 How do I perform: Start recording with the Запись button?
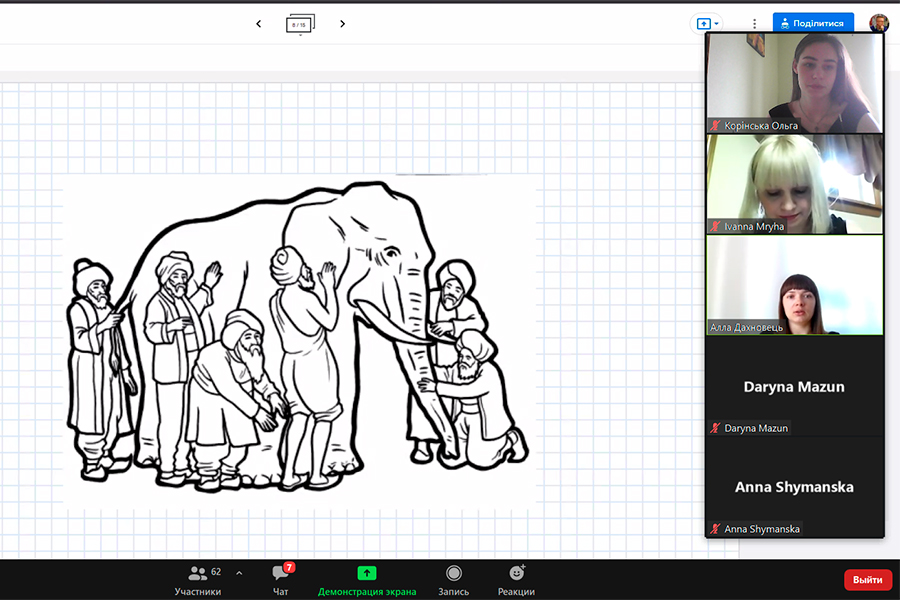coord(453,578)
